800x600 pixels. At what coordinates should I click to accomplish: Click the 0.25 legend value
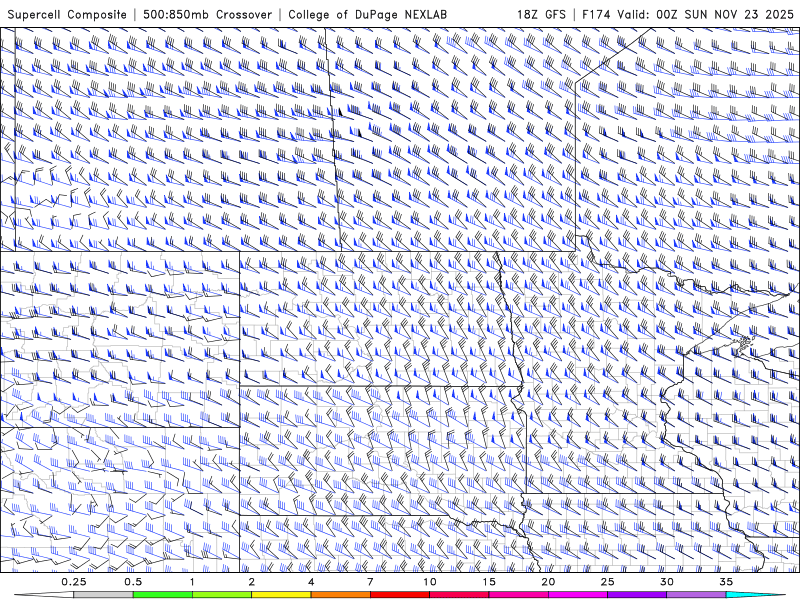[x=74, y=582]
